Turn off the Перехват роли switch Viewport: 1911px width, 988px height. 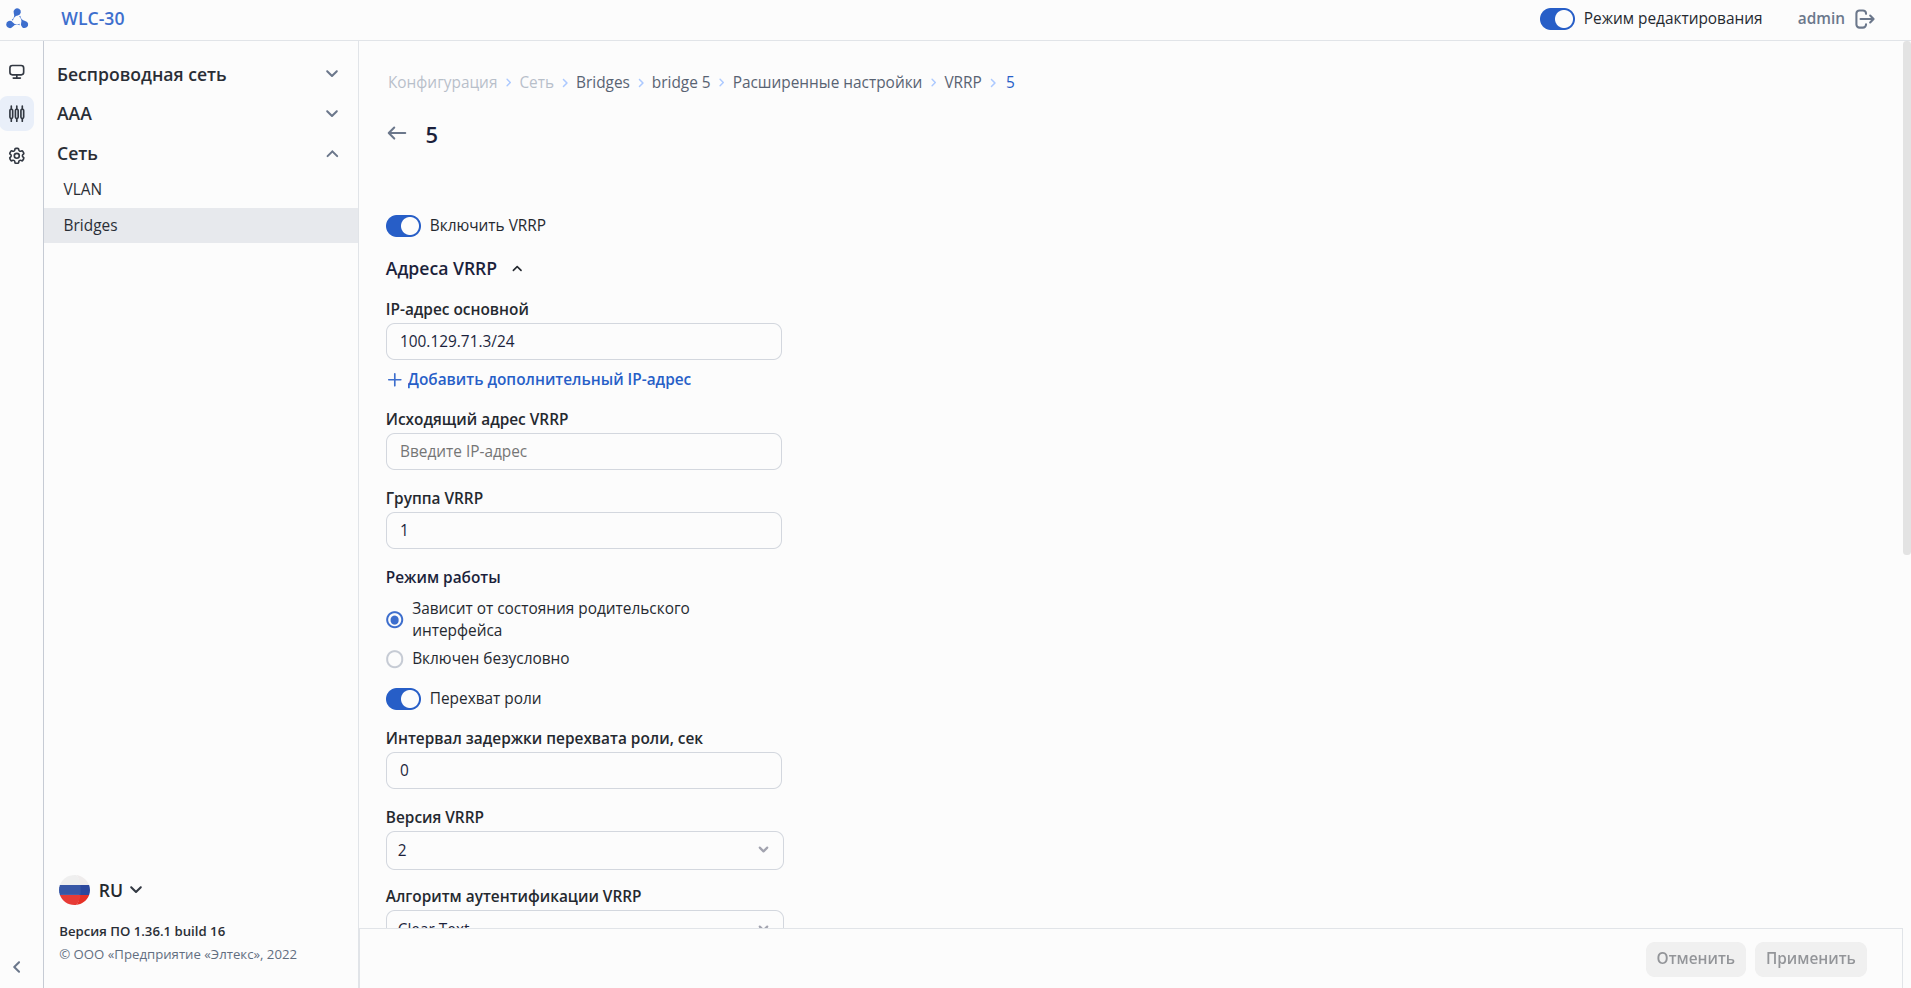[403, 699]
